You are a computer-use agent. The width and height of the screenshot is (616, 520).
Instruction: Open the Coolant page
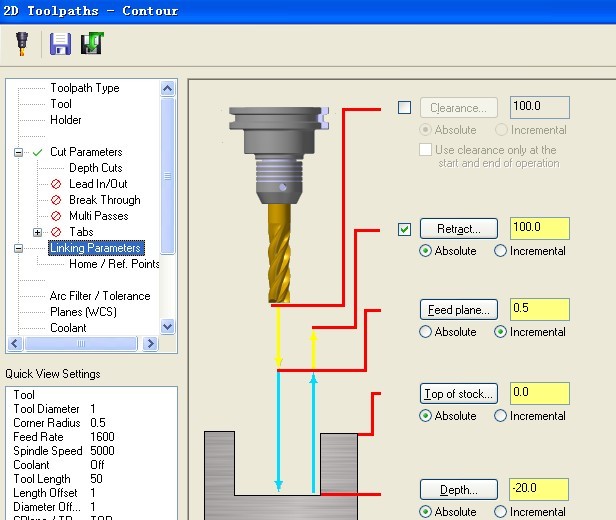point(68,328)
